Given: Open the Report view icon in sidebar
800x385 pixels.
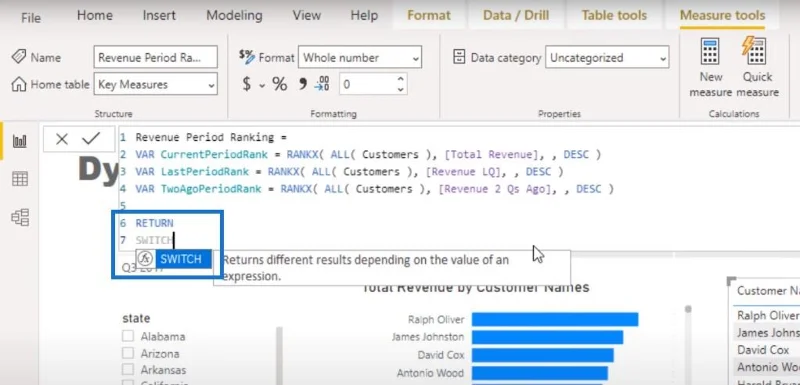Looking at the screenshot, I should 19,141.
